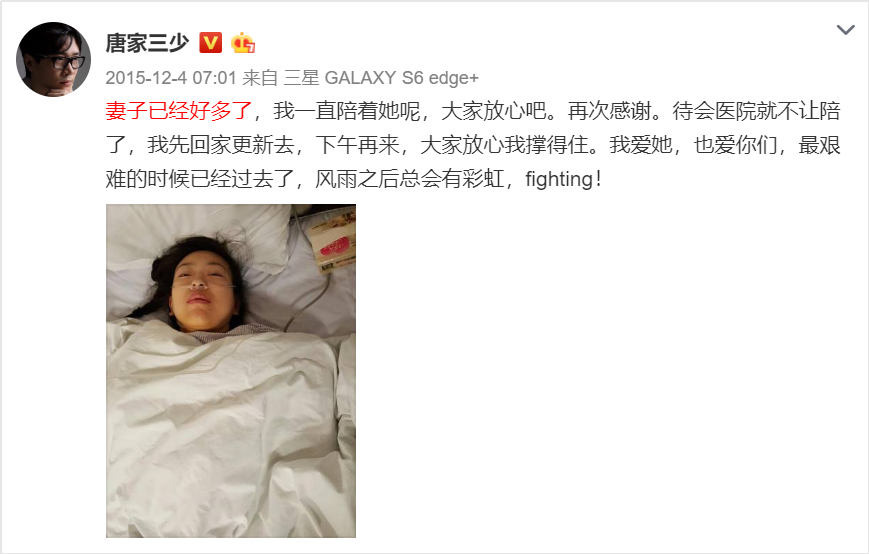The image size is (869, 554).
Task: Click the timestamp 2015-12-4 07:01
Action: [x=171, y=78]
